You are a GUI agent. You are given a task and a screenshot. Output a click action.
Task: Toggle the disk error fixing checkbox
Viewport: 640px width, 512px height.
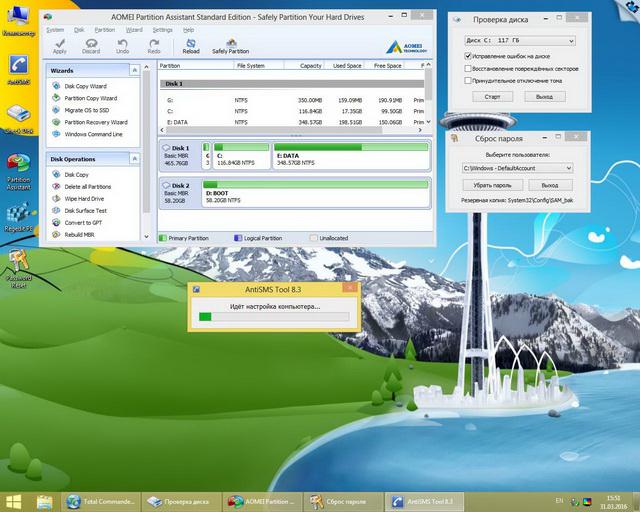click(468, 56)
